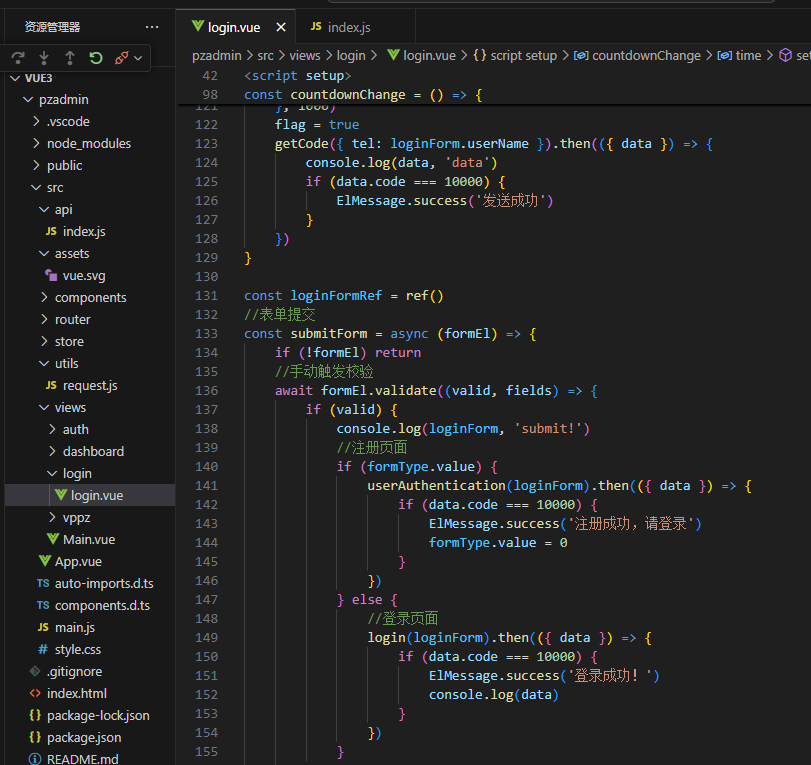The height and width of the screenshot is (765, 811).
Task: Click line number 133 in the gutter
Action: 206,334
